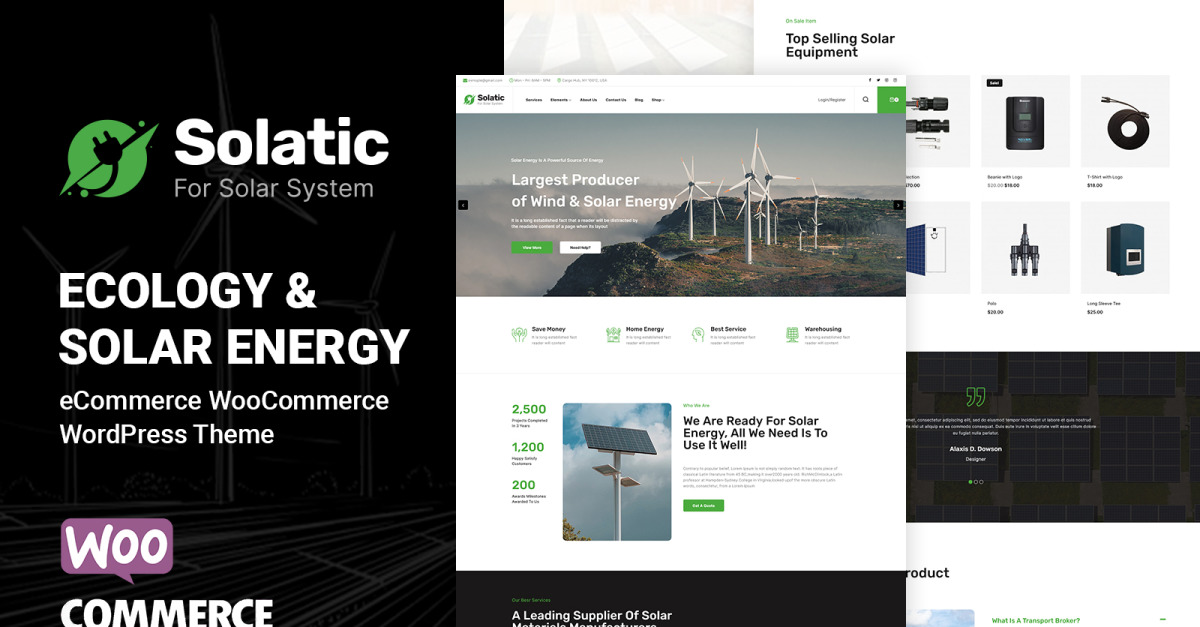The height and width of the screenshot is (627, 1200).
Task: Click the green View More button
Action: coord(532,247)
